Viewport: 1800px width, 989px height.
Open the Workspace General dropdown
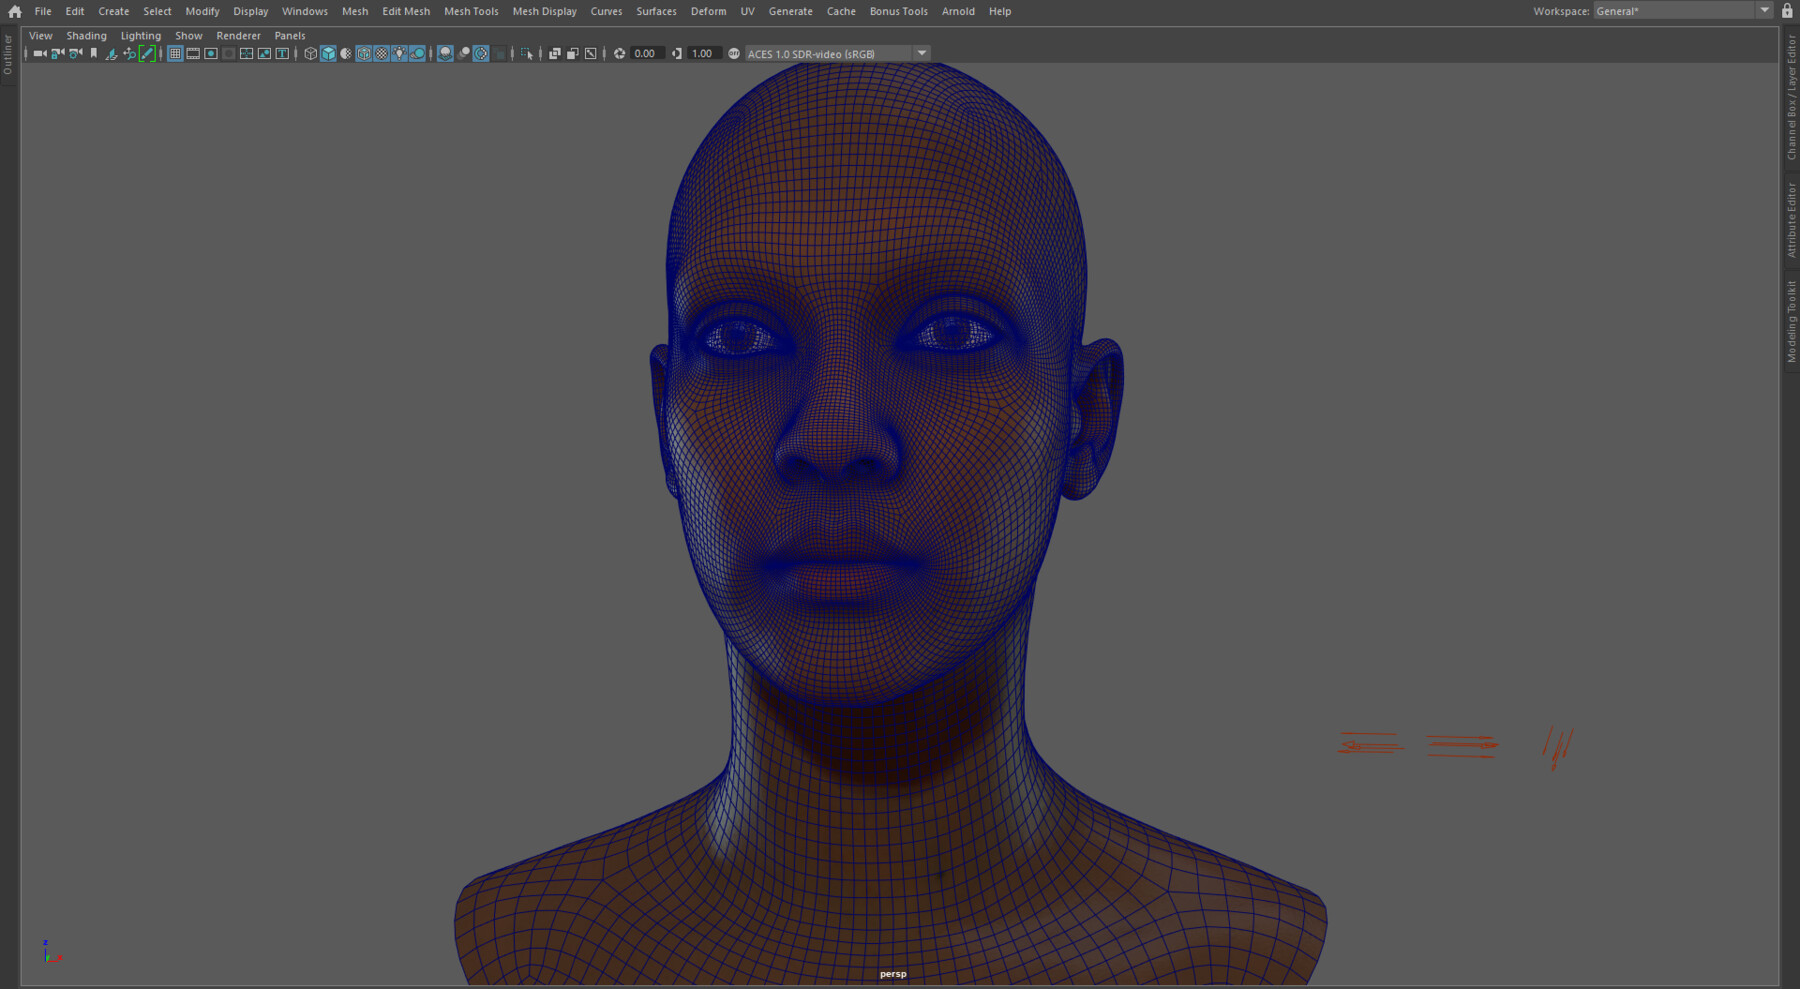1682,11
